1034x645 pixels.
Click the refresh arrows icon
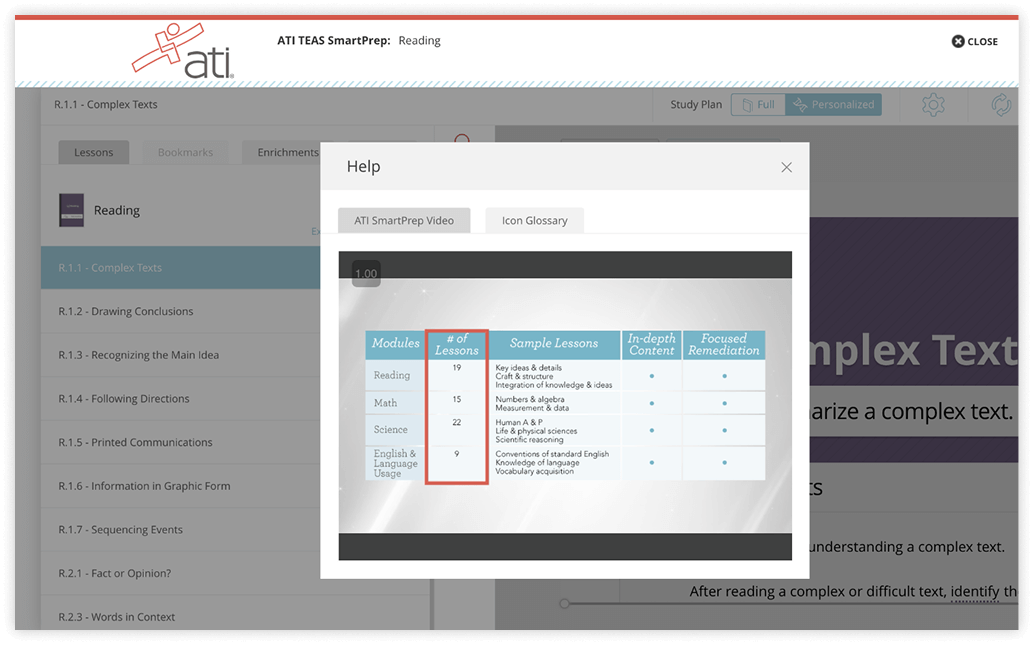1000,105
